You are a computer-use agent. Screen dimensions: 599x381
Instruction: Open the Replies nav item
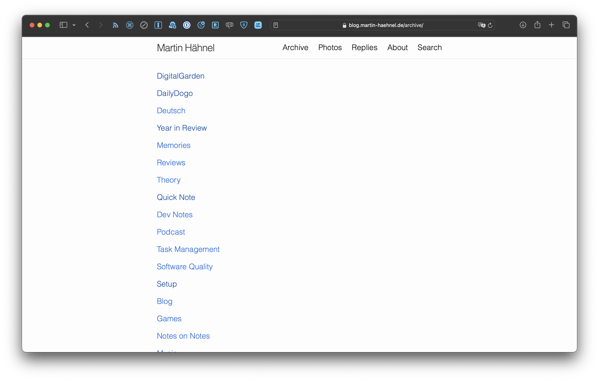click(x=364, y=47)
